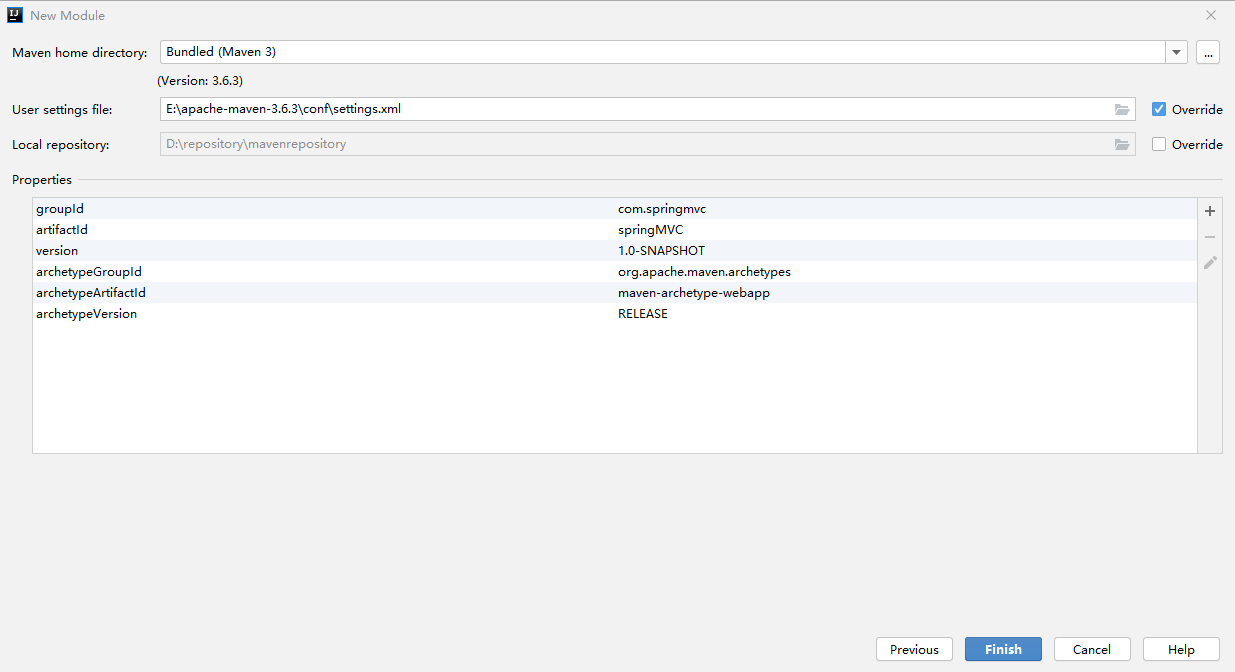
Task: Click the IntelliJ icon in title bar
Action: click(15, 15)
